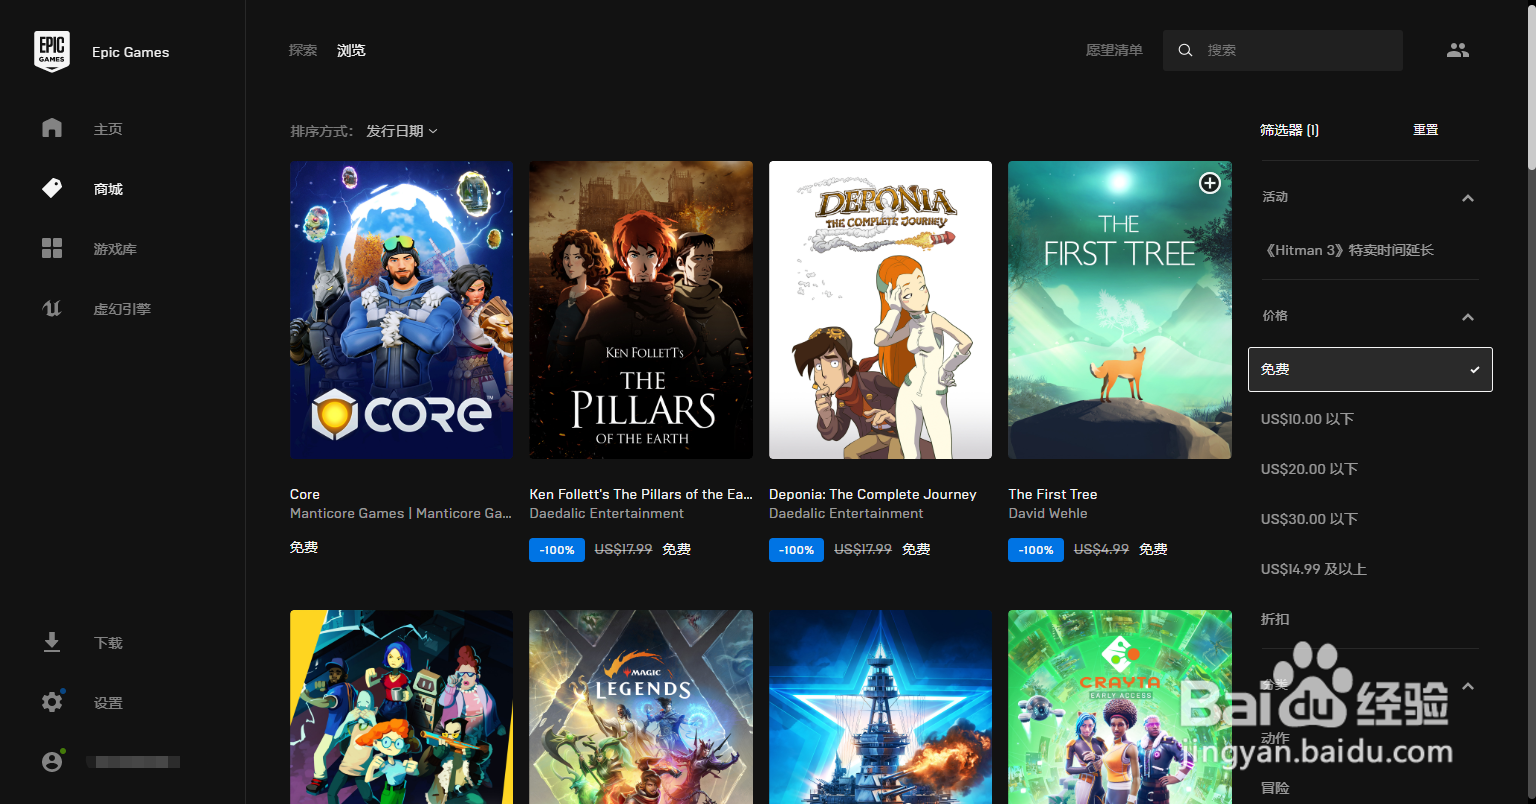Image resolution: width=1536 pixels, height=804 pixels.
Task: Click the Core title text
Action: (305, 494)
